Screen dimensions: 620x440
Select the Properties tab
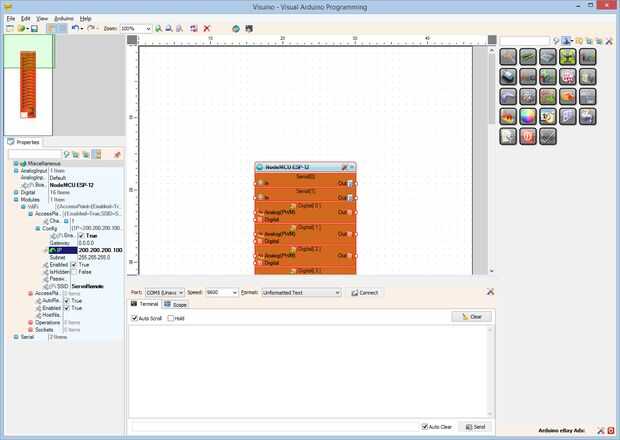point(24,142)
